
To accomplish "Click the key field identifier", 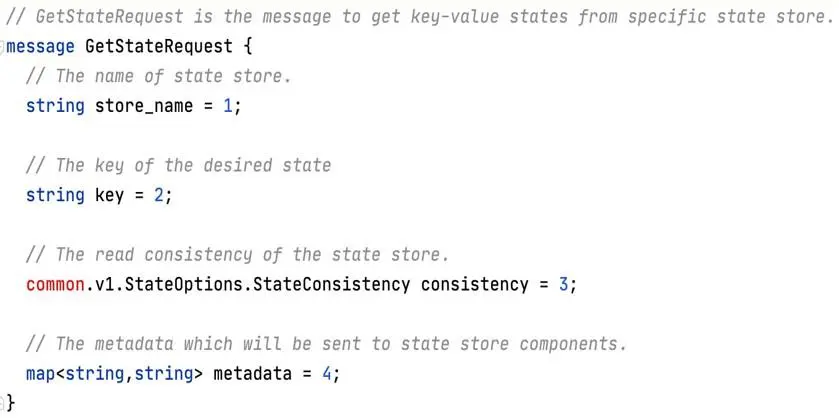I will click(110, 195).
